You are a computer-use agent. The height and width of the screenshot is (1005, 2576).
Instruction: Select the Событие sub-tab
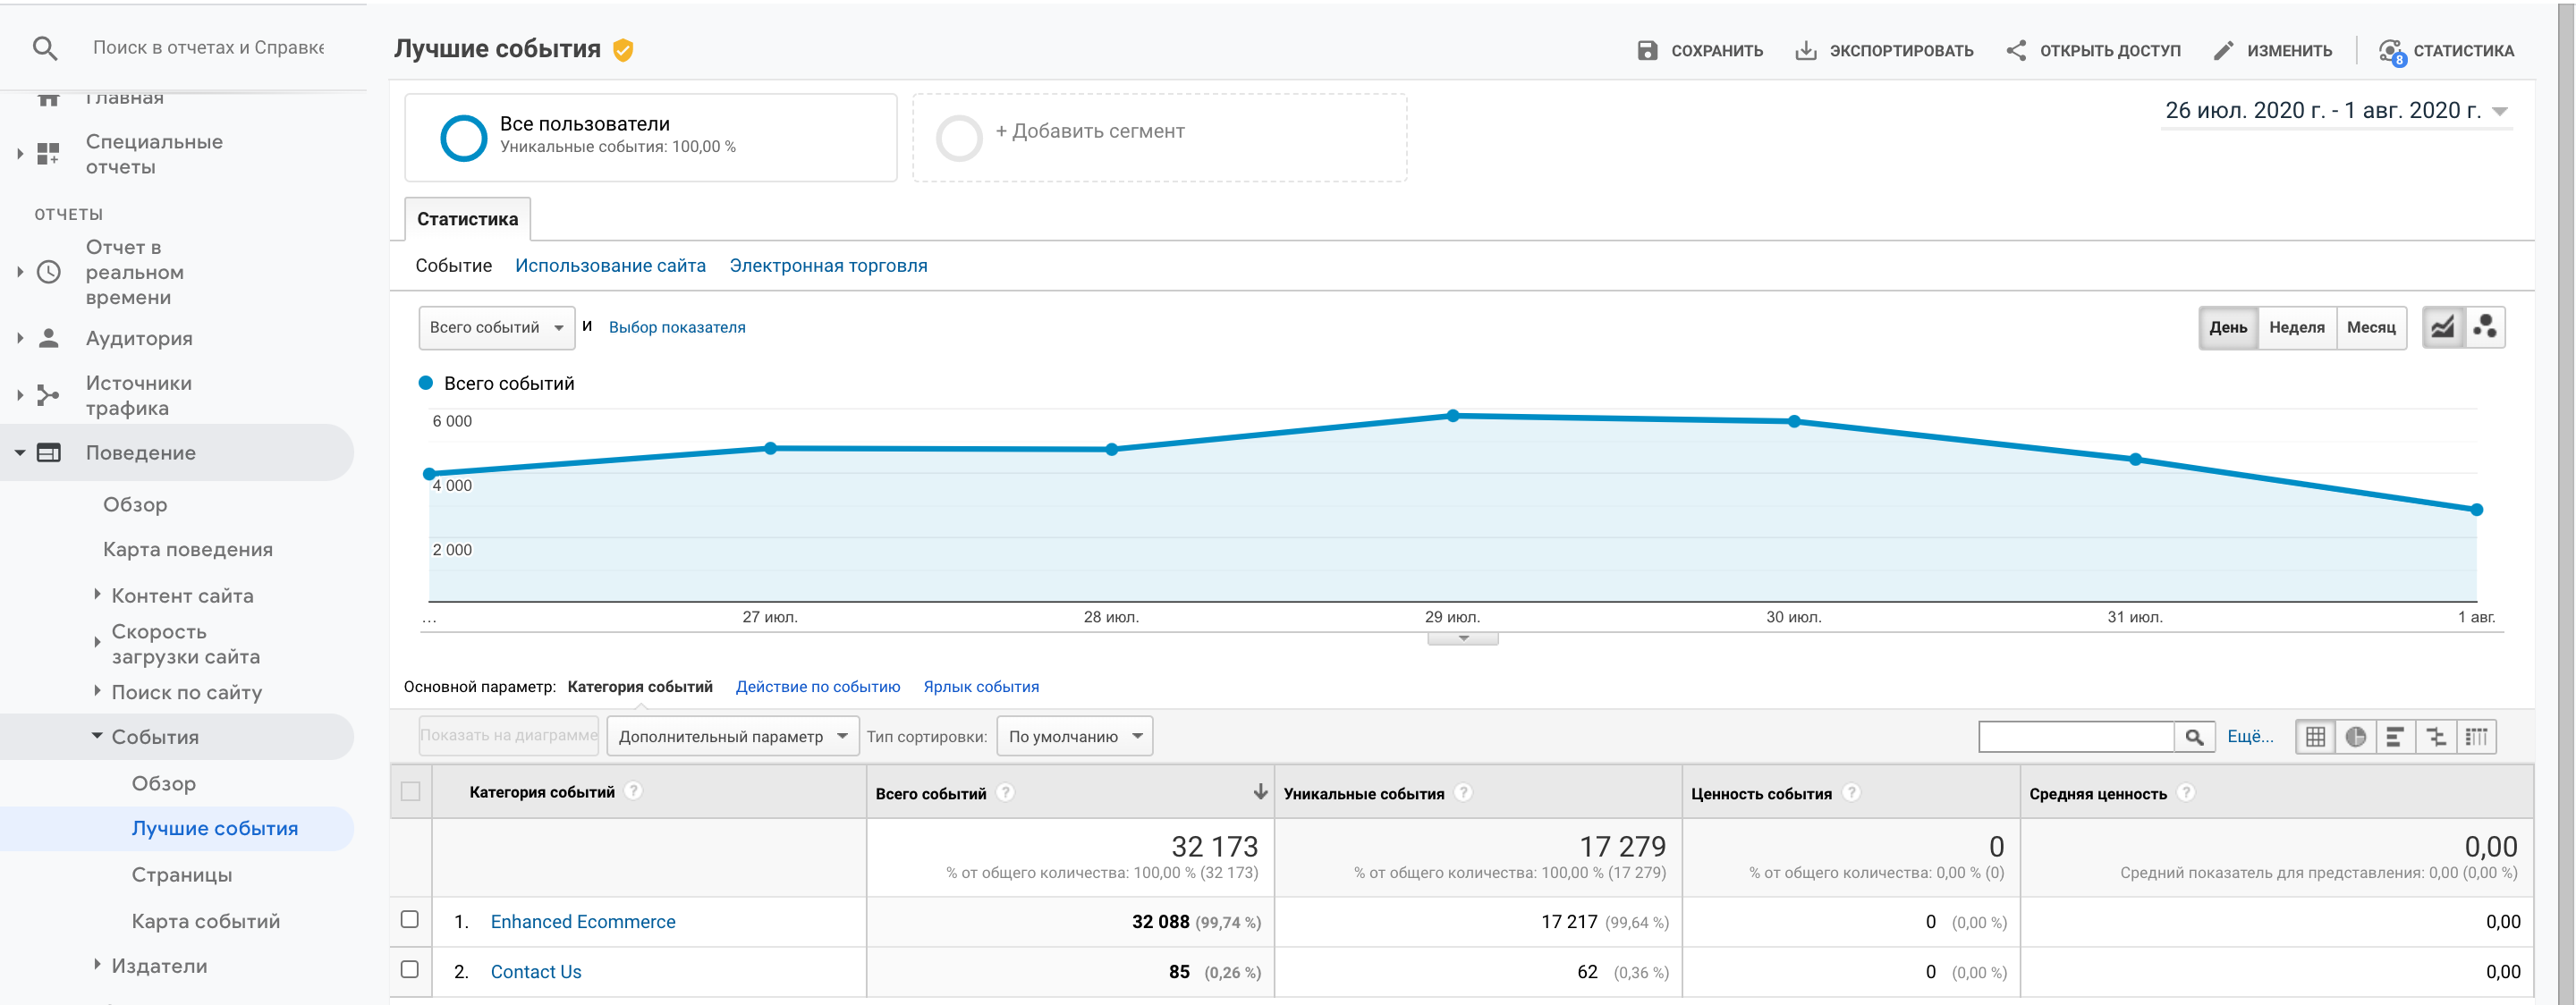[x=453, y=266]
